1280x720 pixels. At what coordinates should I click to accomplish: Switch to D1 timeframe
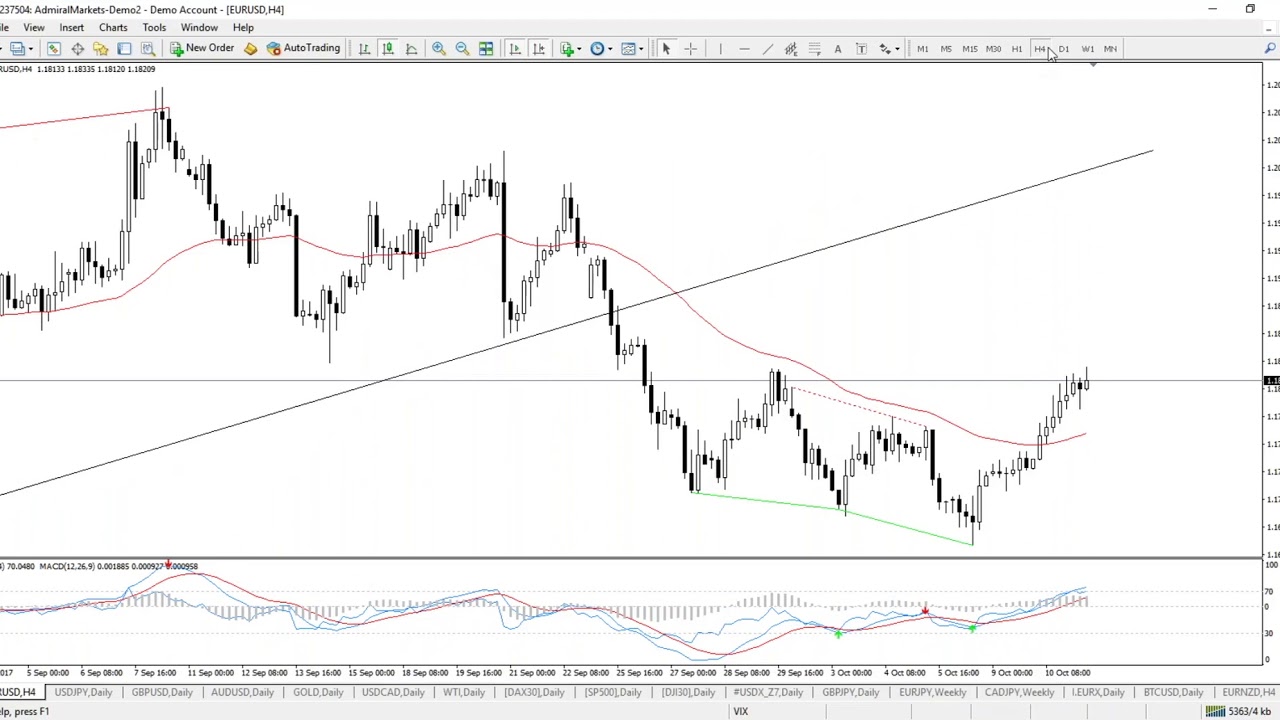[1064, 48]
